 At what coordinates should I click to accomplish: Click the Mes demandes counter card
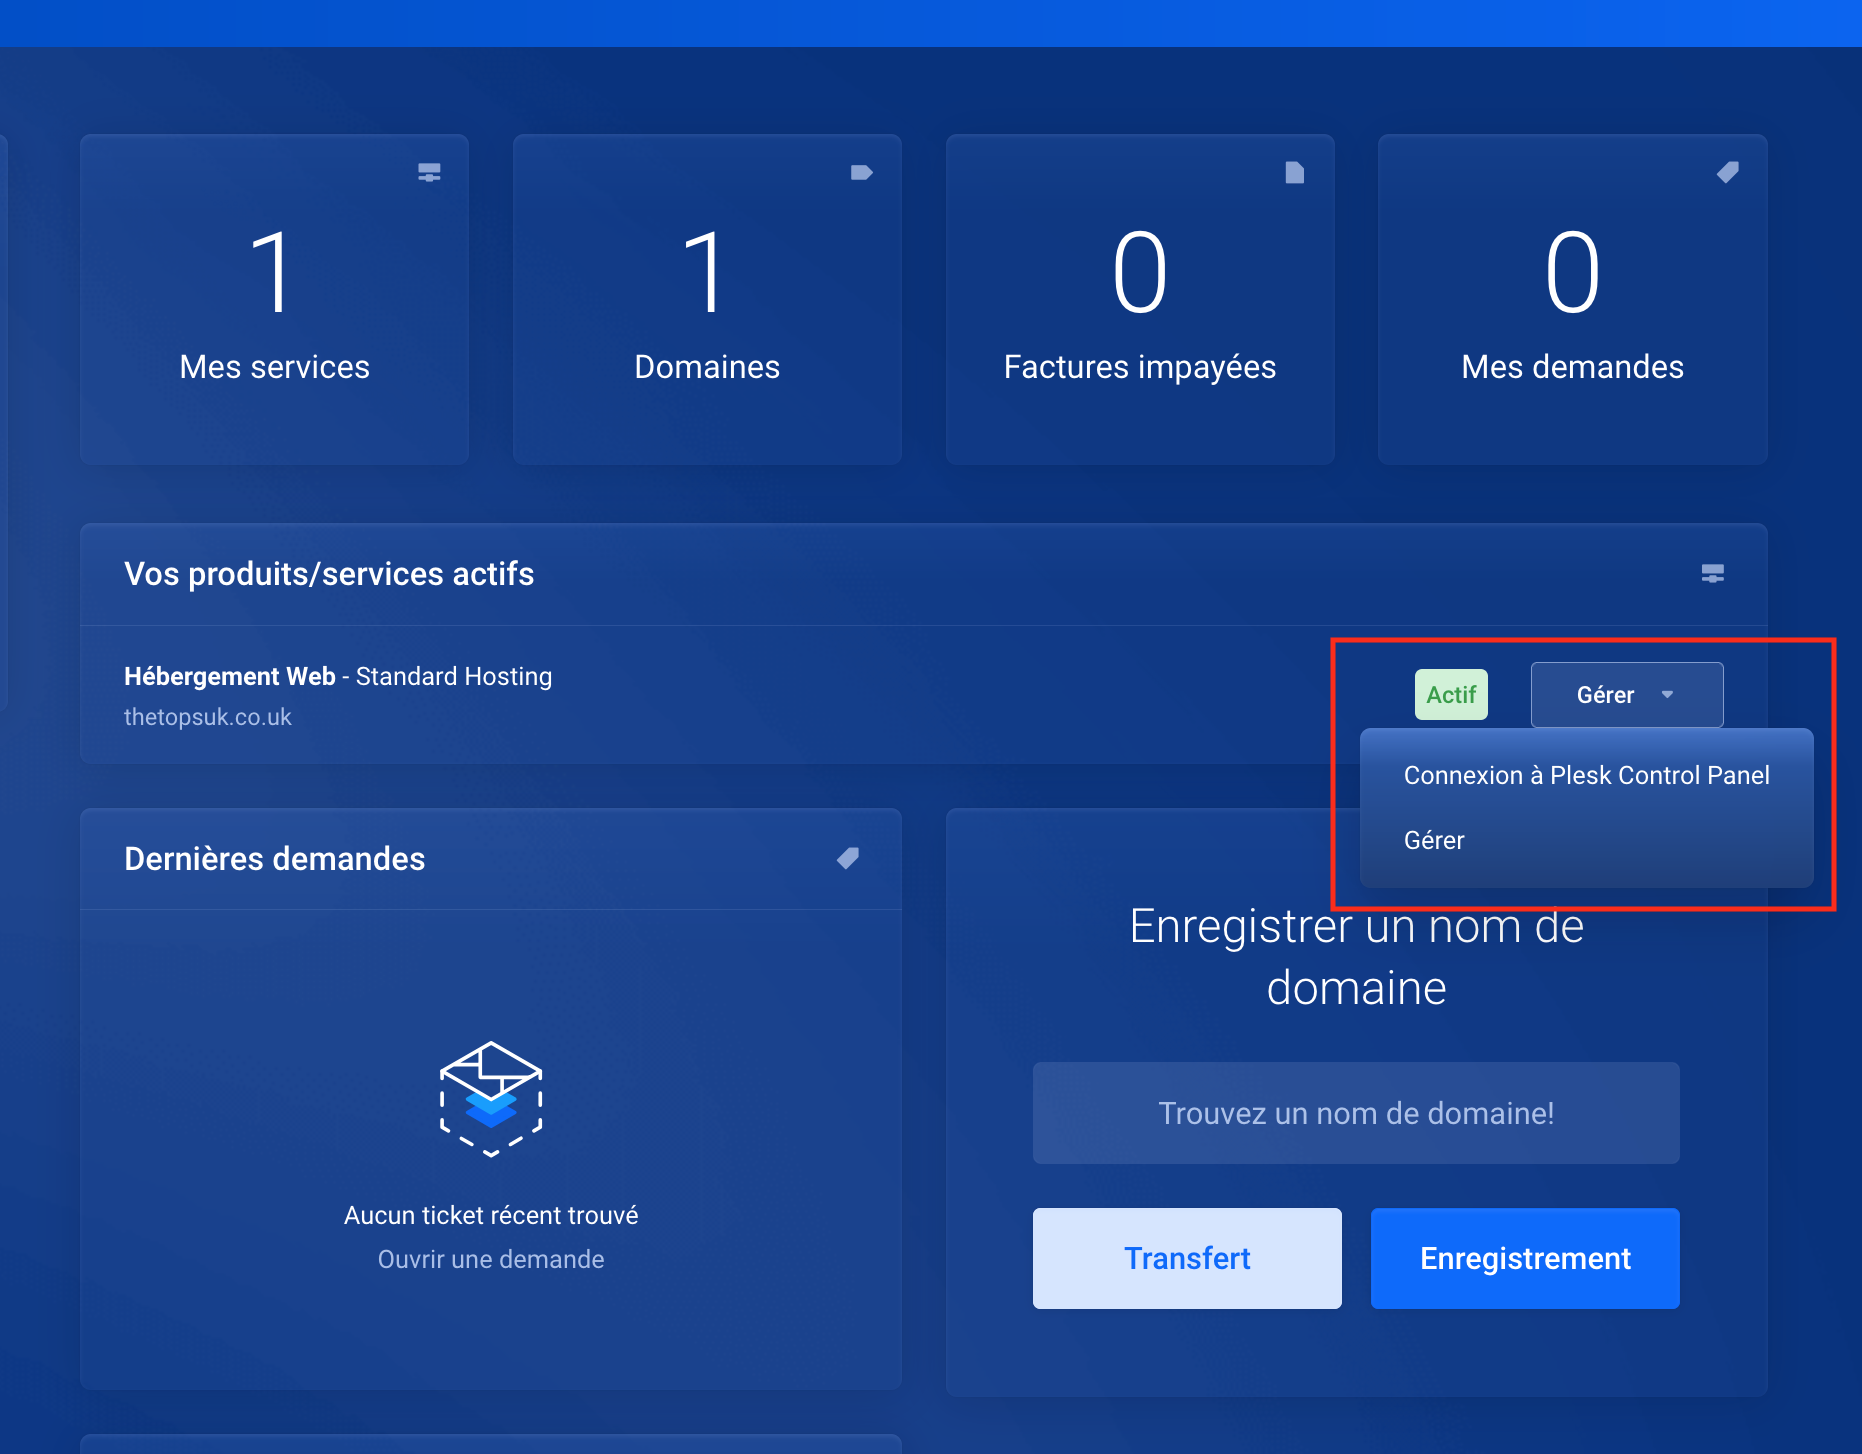(x=1571, y=300)
